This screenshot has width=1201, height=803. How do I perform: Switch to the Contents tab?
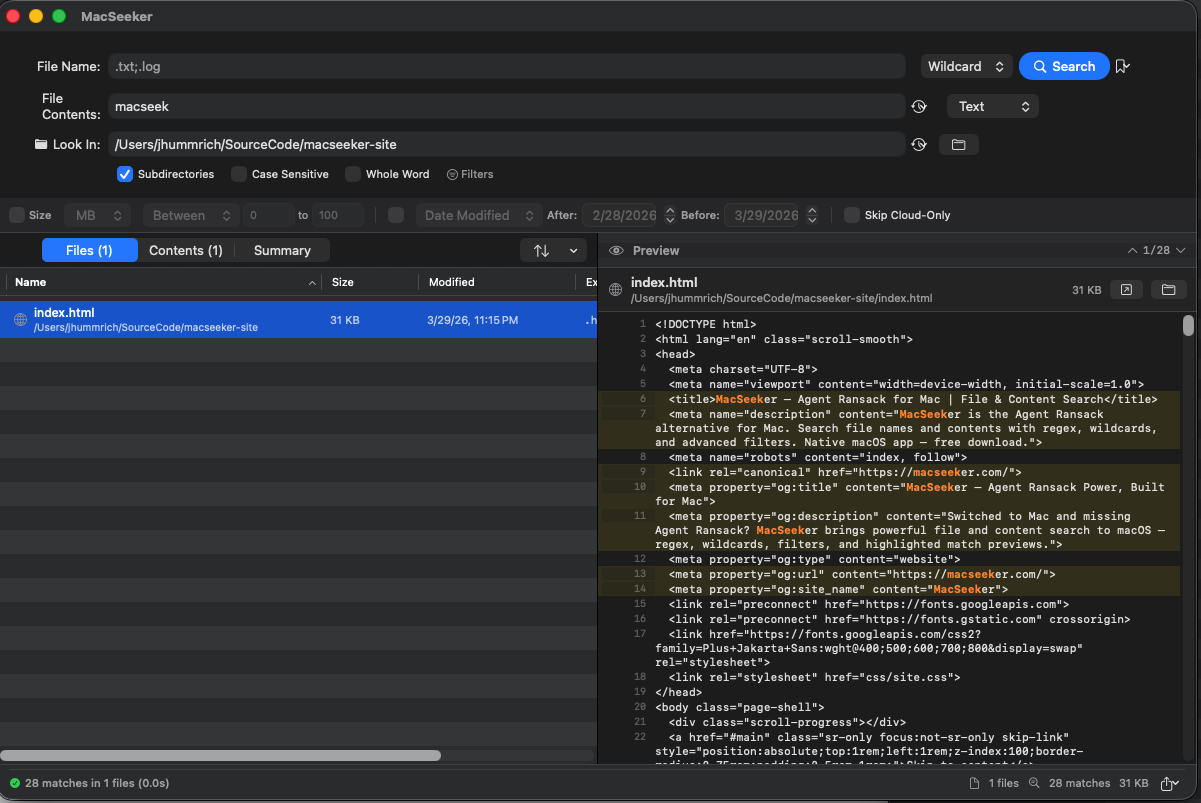coord(185,250)
